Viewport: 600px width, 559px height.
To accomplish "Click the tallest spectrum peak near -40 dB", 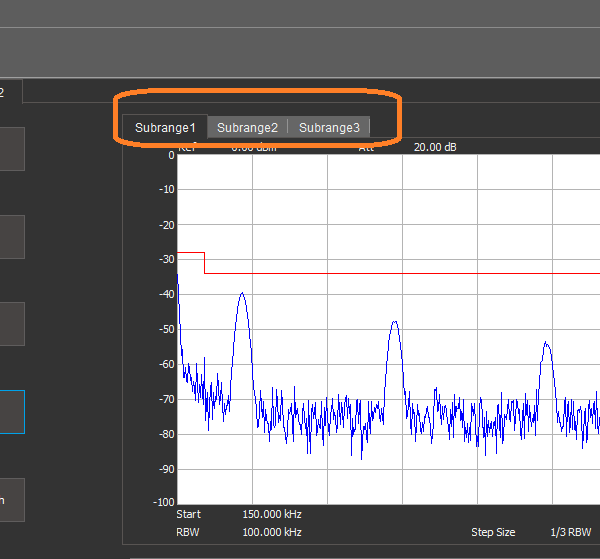I will tap(241, 295).
